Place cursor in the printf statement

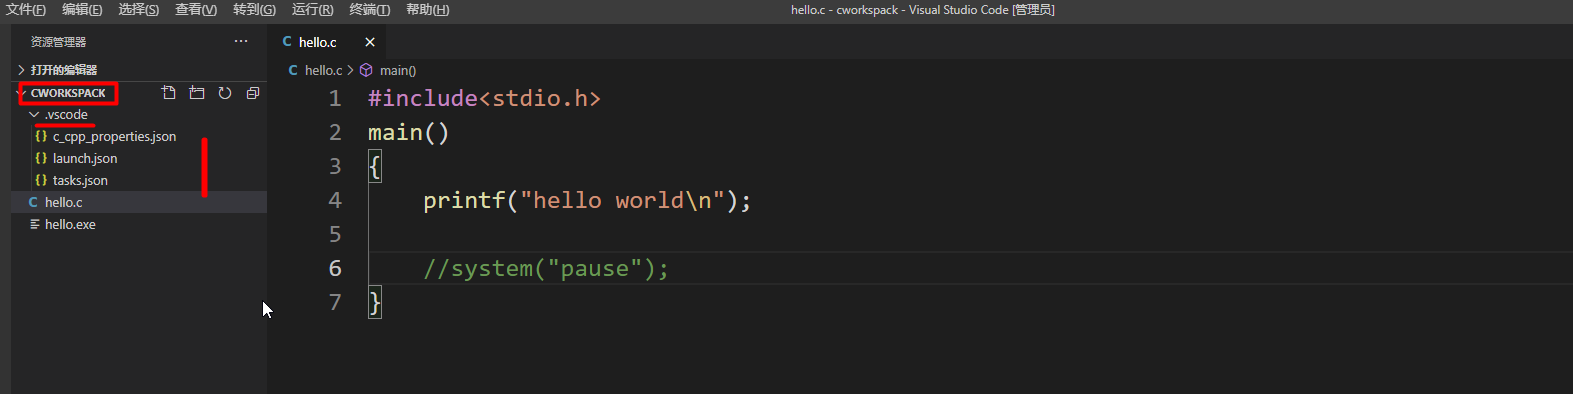[587, 200]
